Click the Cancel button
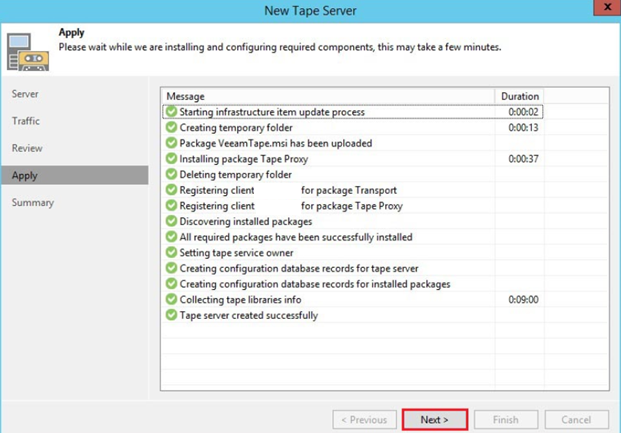This screenshot has width=621, height=433. pos(576,420)
